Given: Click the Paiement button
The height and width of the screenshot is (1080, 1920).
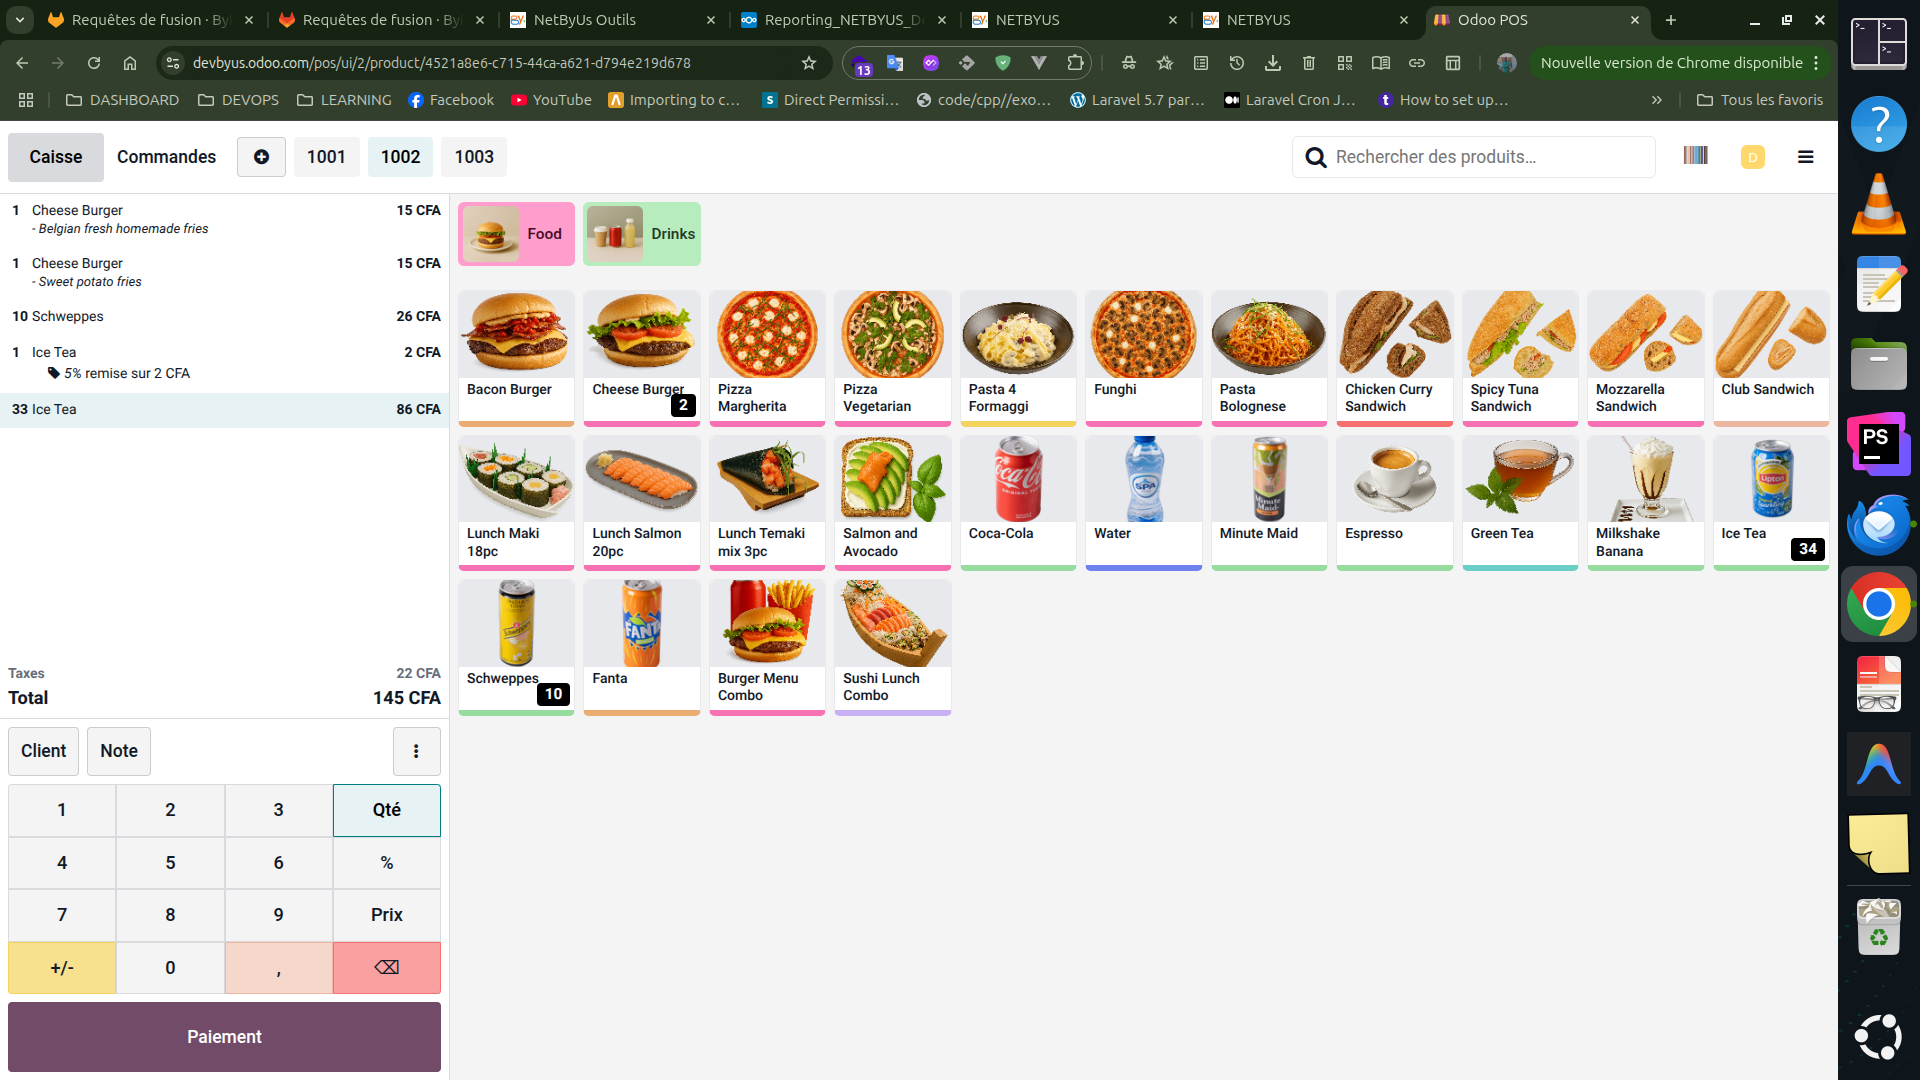Looking at the screenshot, I should coord(224,1037).
